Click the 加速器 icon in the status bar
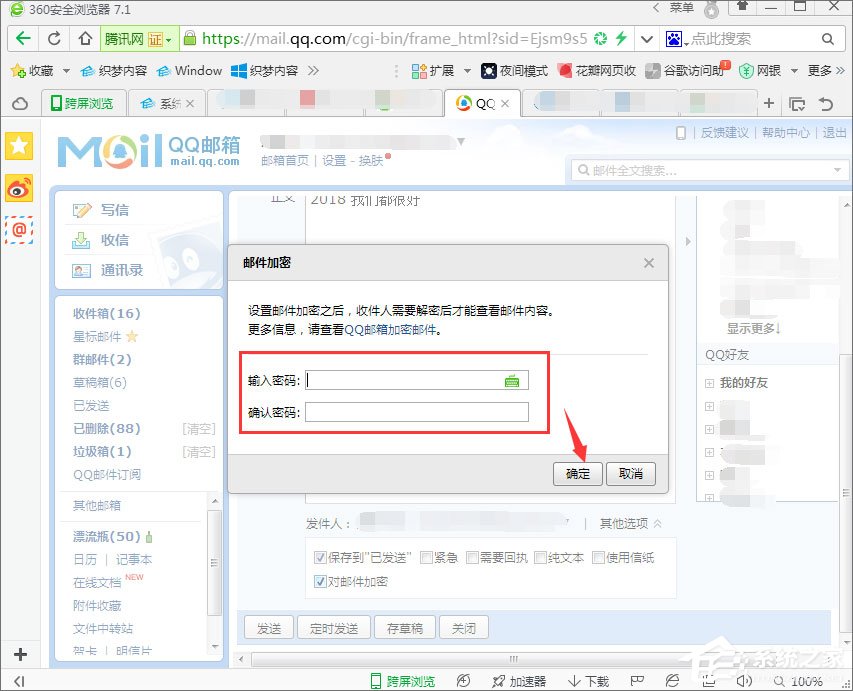 point(519,680)
